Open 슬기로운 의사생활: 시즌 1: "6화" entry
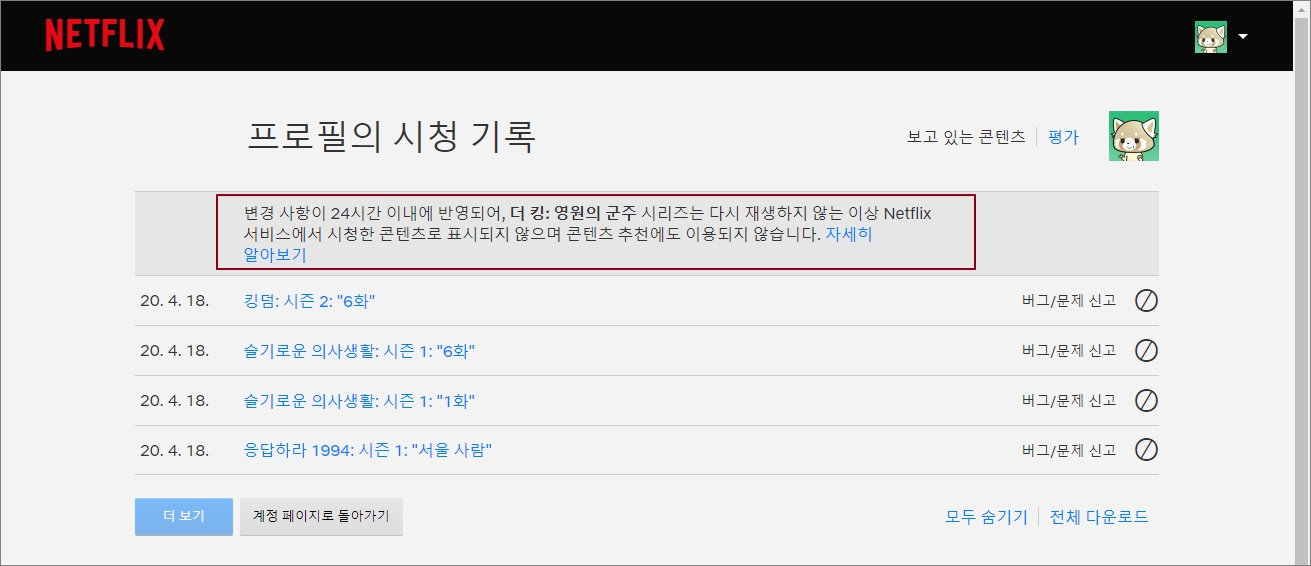 coord(359,351)
